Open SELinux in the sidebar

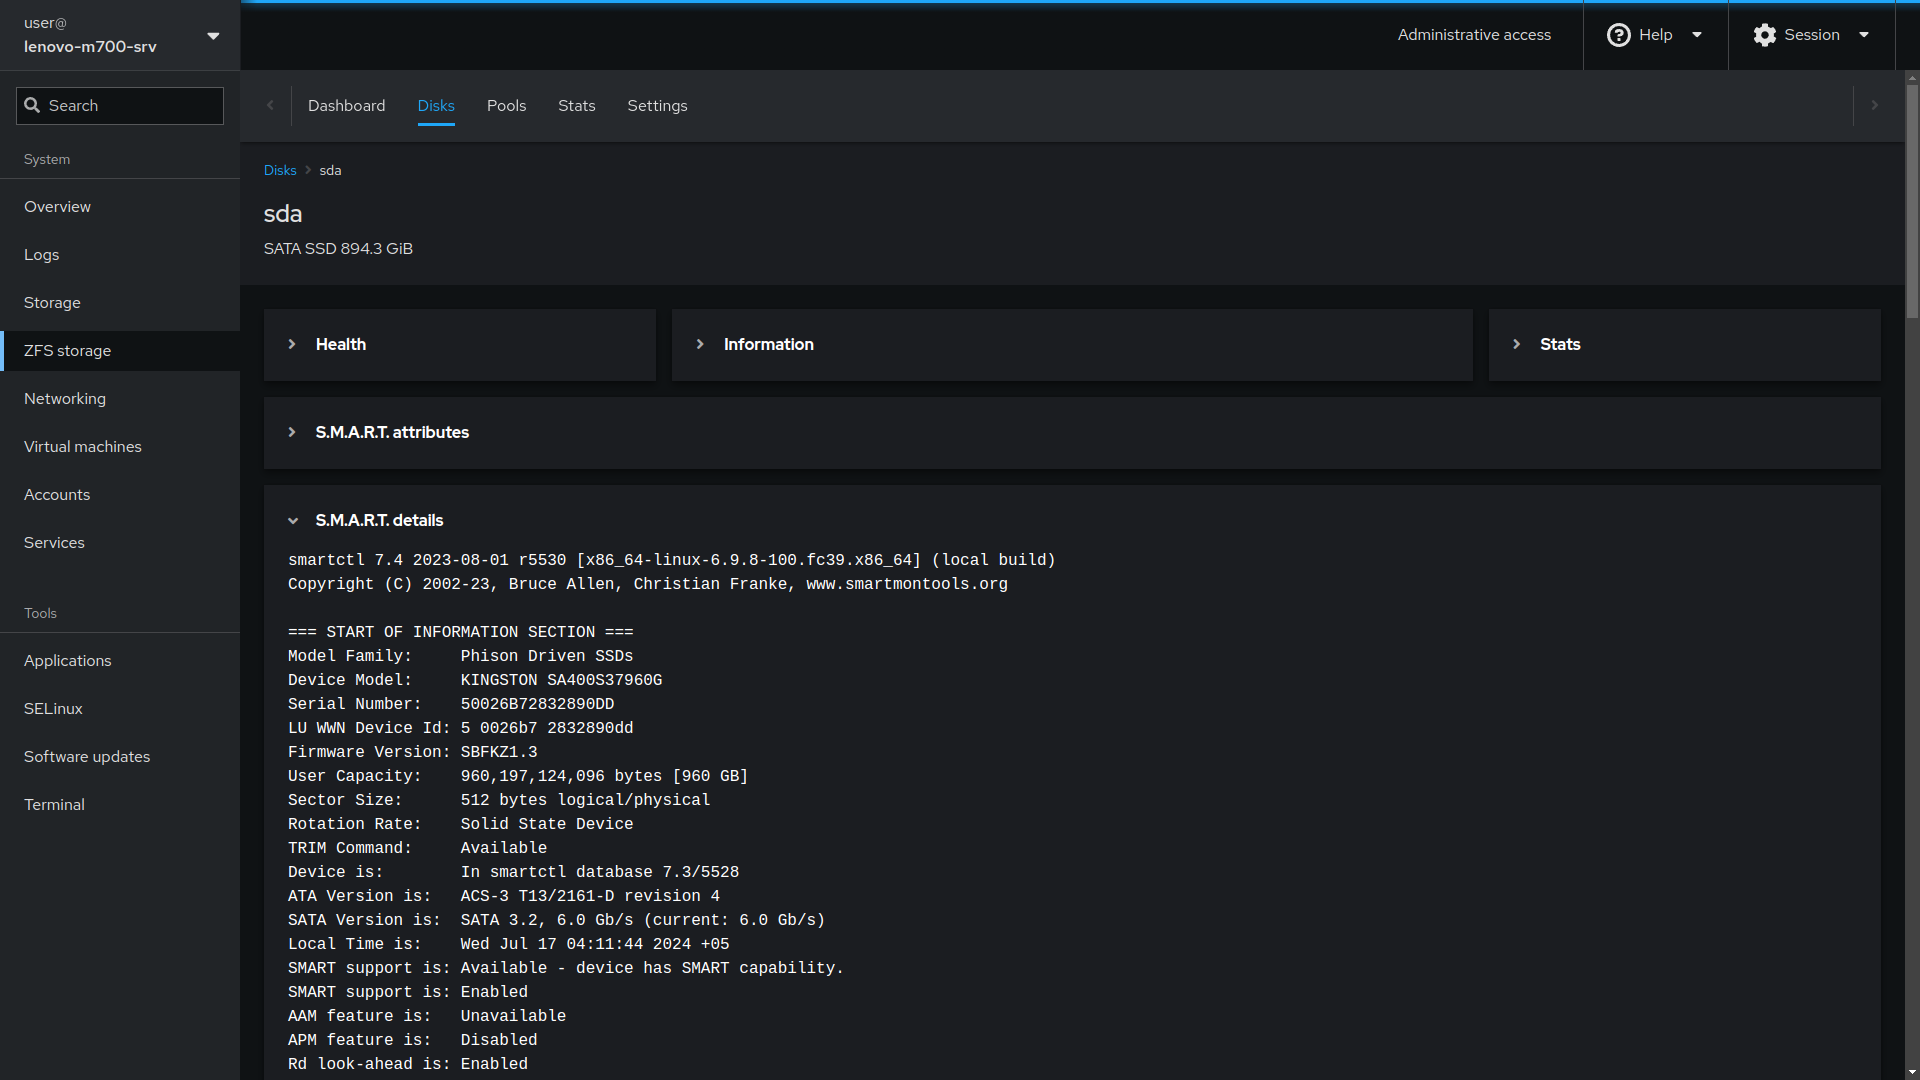(x=120, y=709)
